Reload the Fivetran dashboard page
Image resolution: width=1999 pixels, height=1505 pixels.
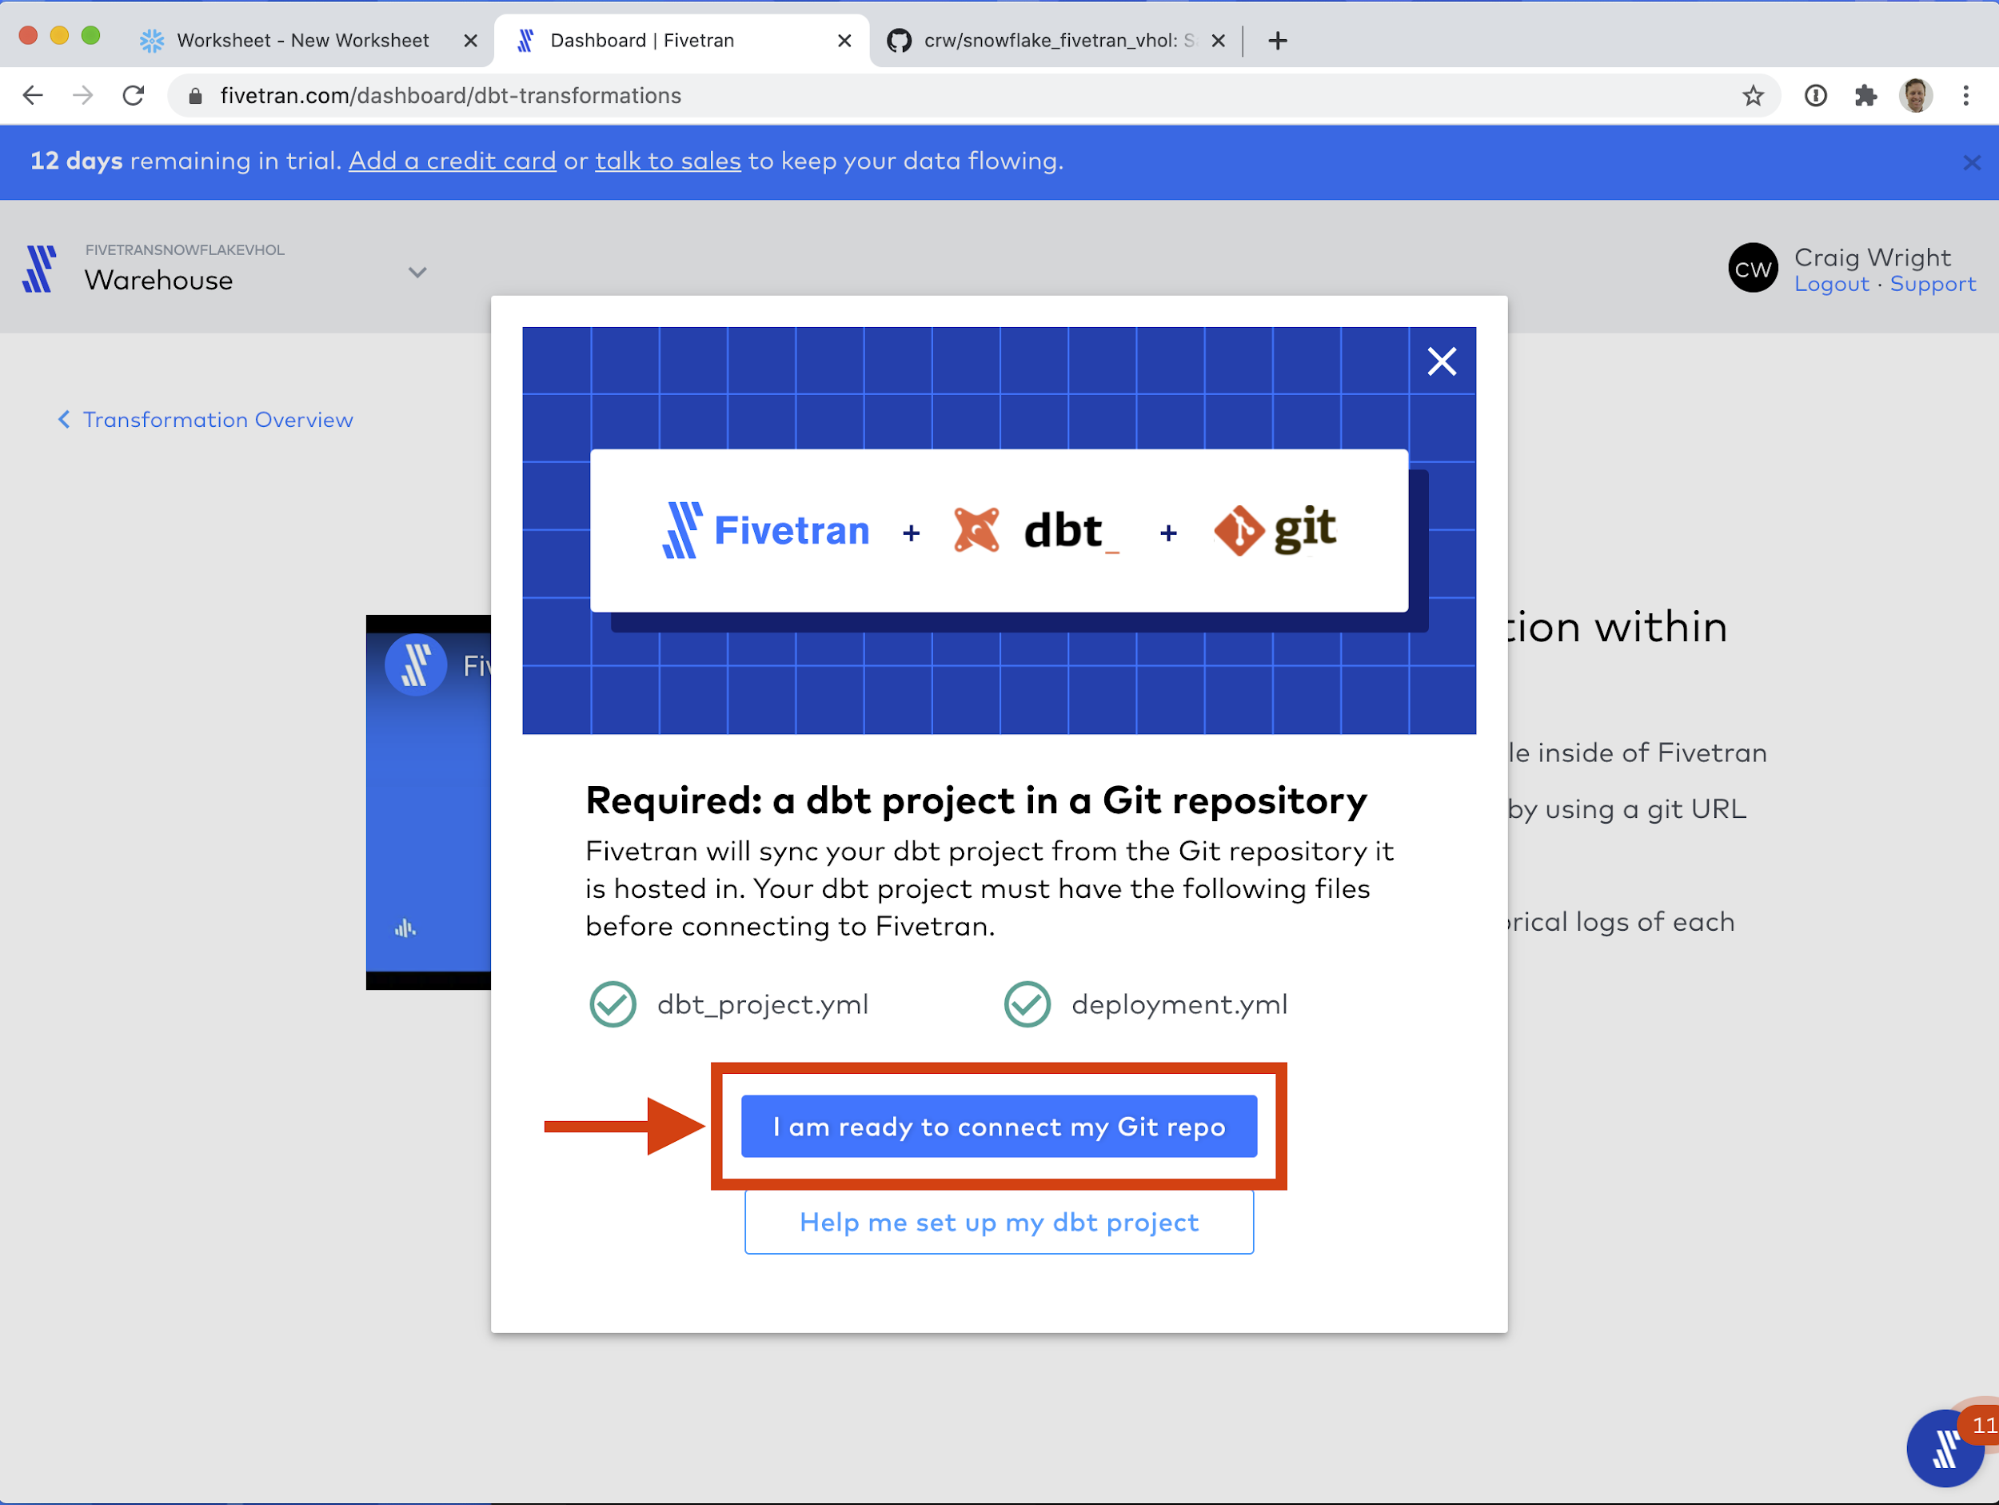point(133,96)
